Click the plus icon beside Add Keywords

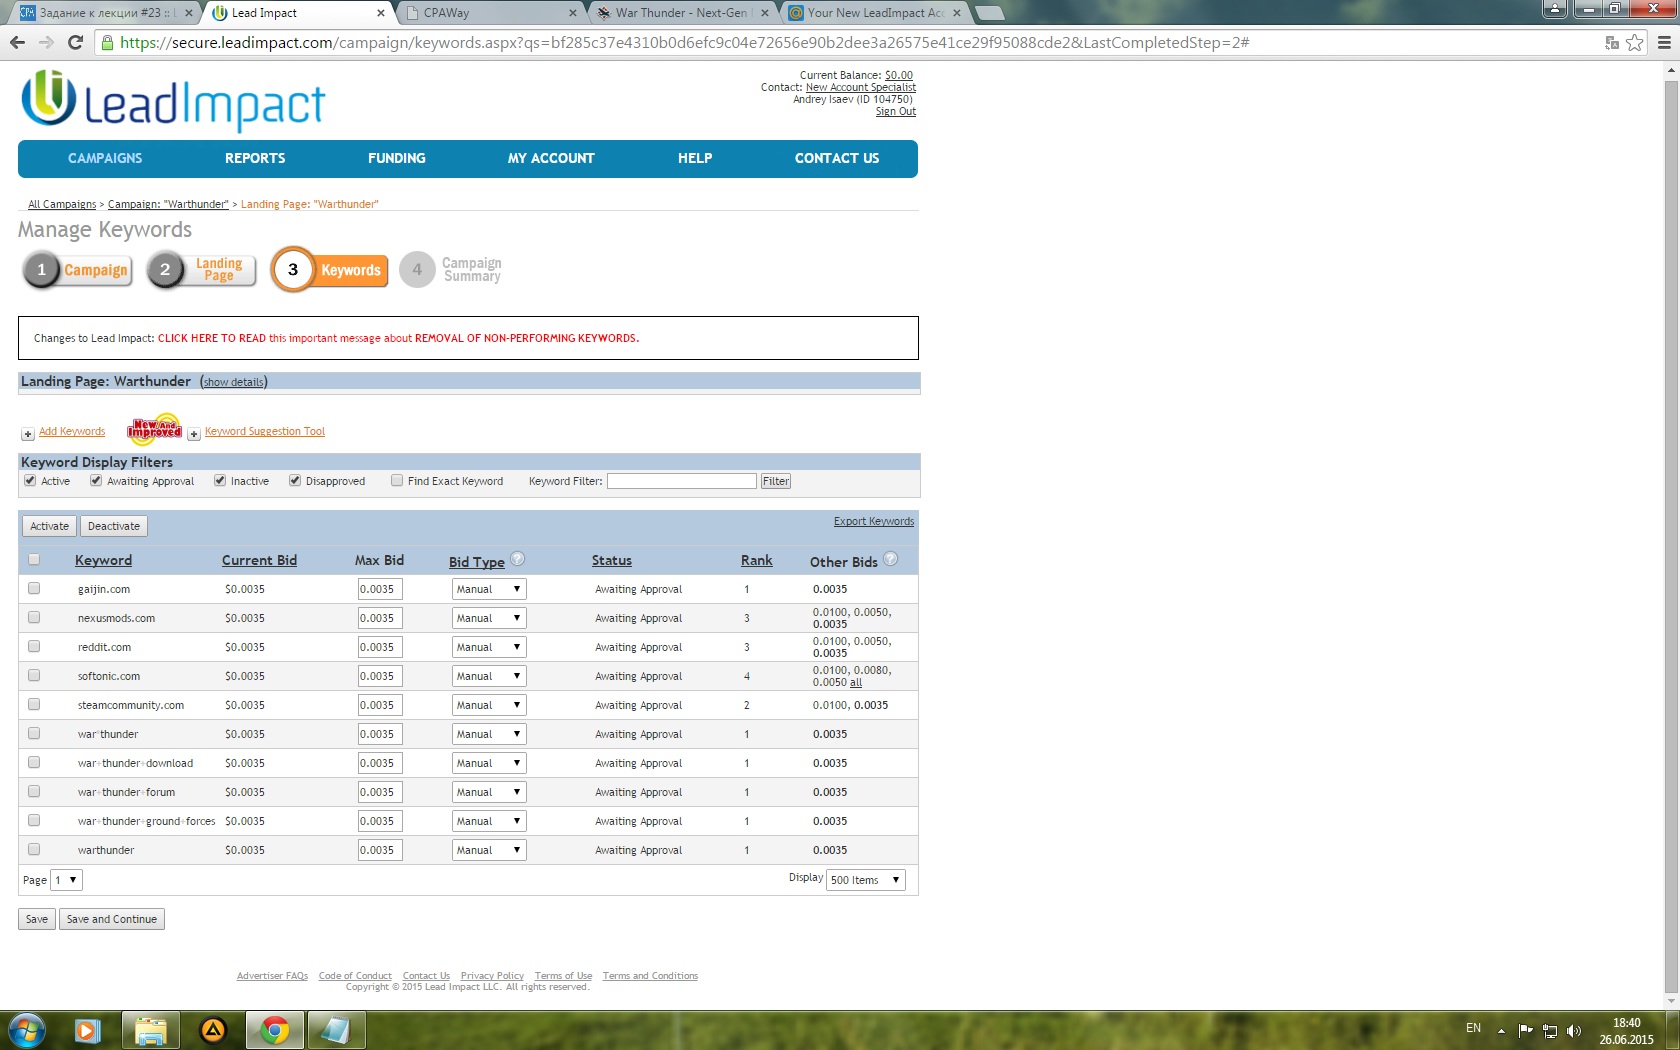[28, 433]
